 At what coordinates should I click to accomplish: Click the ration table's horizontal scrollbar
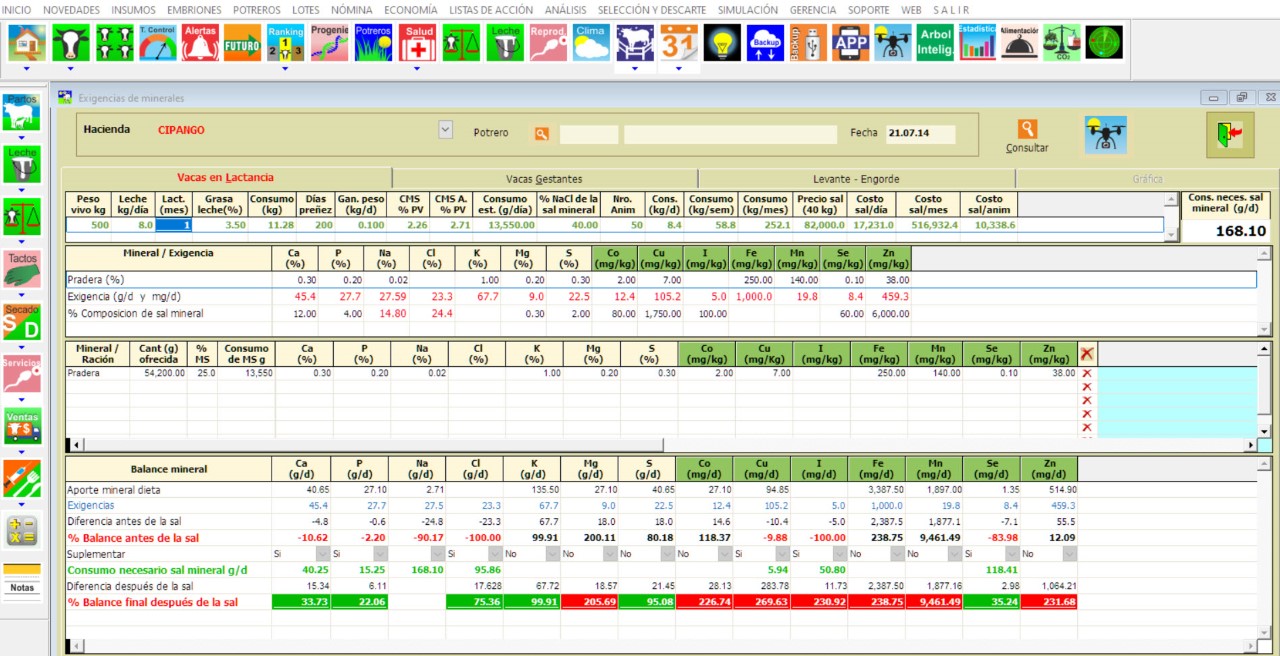point(660,445)
